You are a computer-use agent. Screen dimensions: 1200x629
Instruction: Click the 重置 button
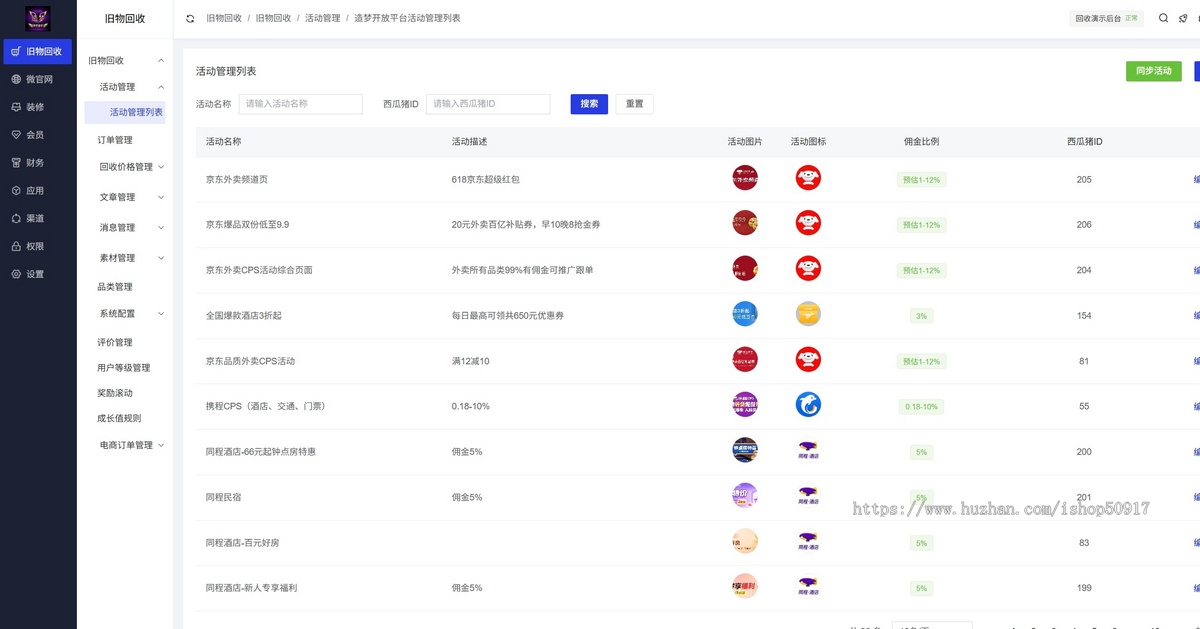634,104
